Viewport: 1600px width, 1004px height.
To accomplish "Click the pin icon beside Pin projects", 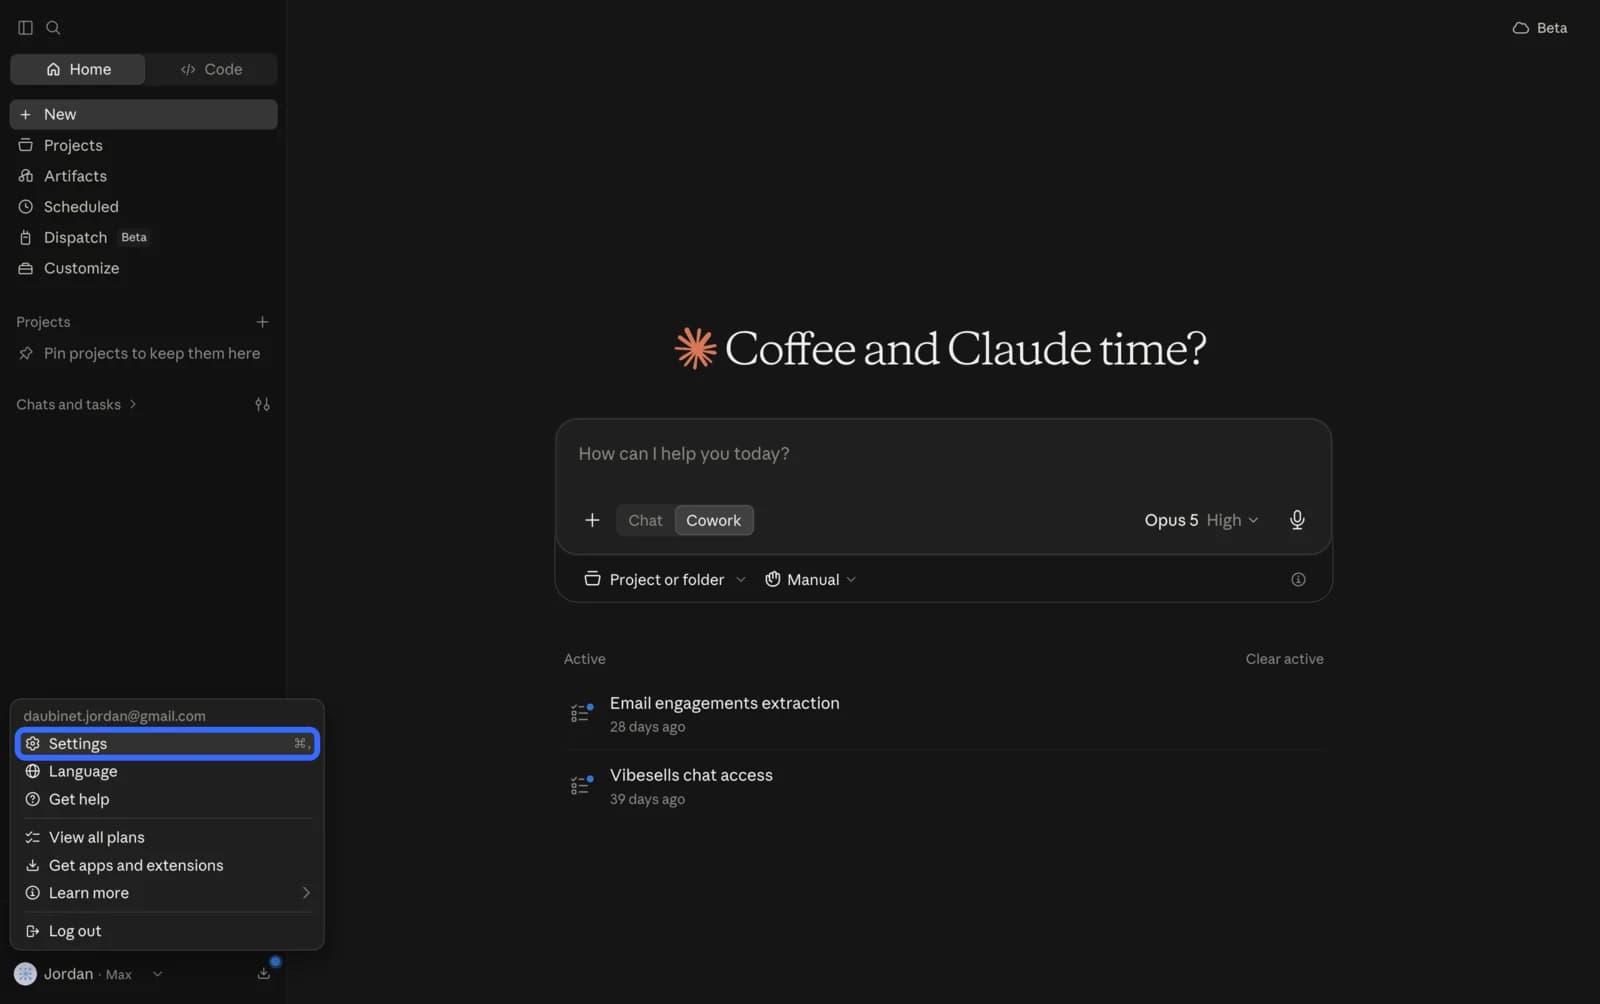I will pos(26,354).
